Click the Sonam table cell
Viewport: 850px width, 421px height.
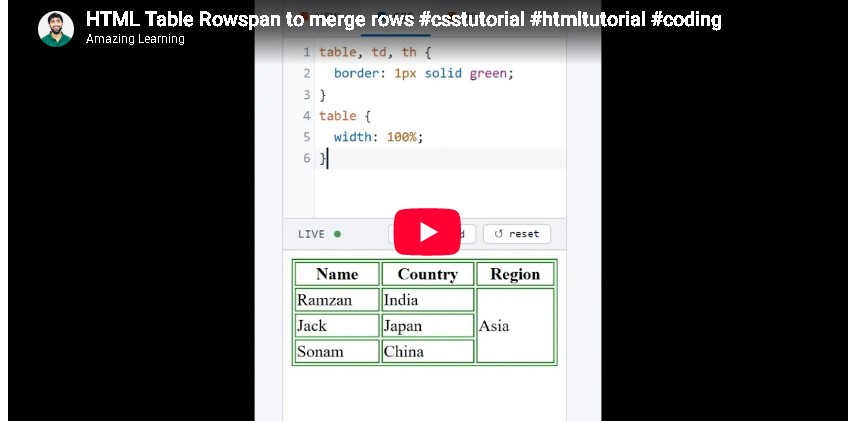337,351
